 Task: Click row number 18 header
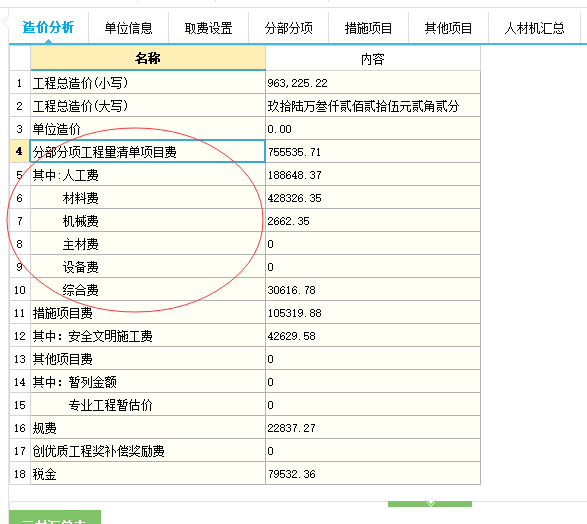point(19,474)
